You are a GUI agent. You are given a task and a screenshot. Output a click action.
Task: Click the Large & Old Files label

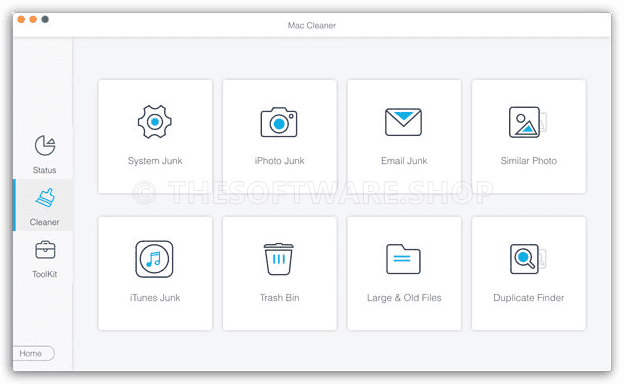pyautogui.click(x=404, y=298)
